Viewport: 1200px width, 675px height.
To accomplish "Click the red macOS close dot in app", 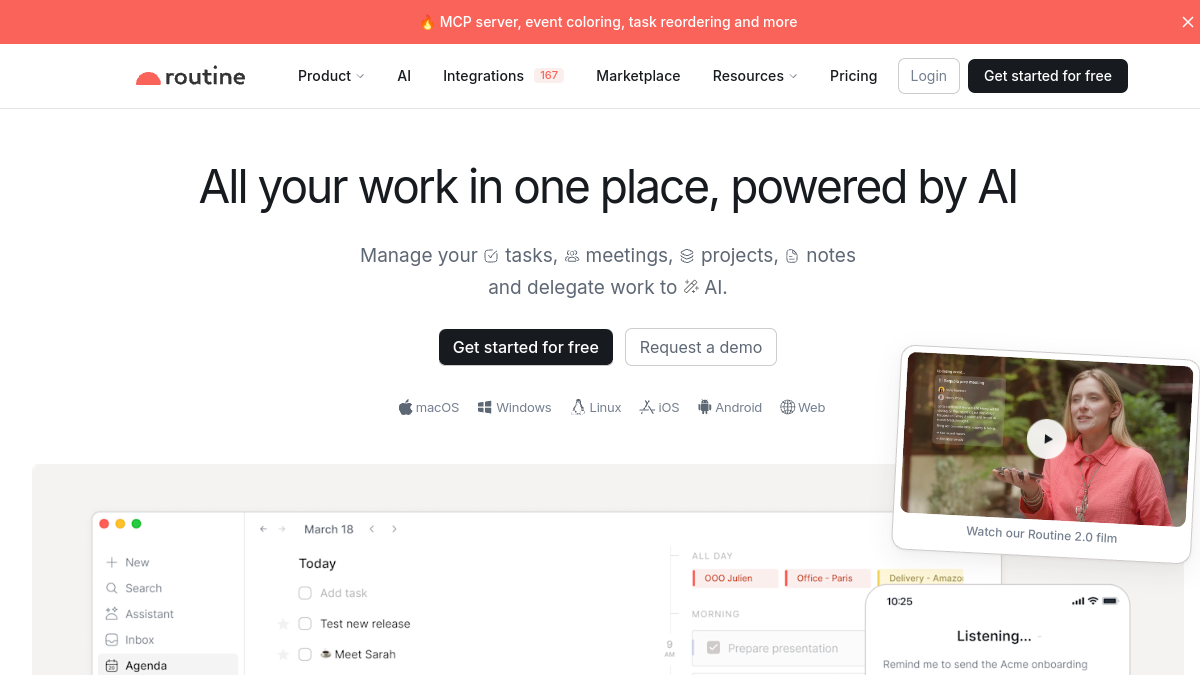I will click(x=104, y=524).
